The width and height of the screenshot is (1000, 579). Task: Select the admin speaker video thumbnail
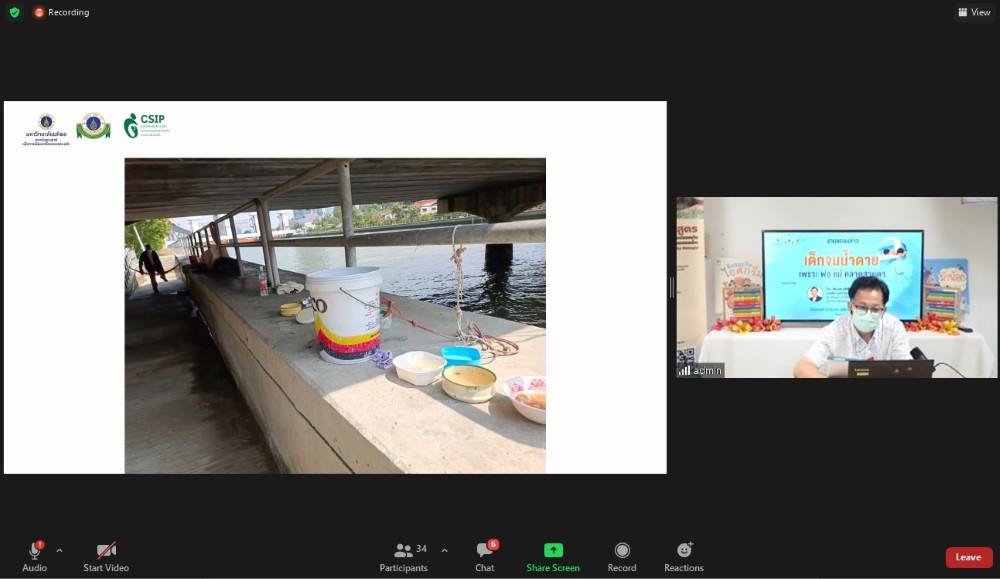coord(836,287)
